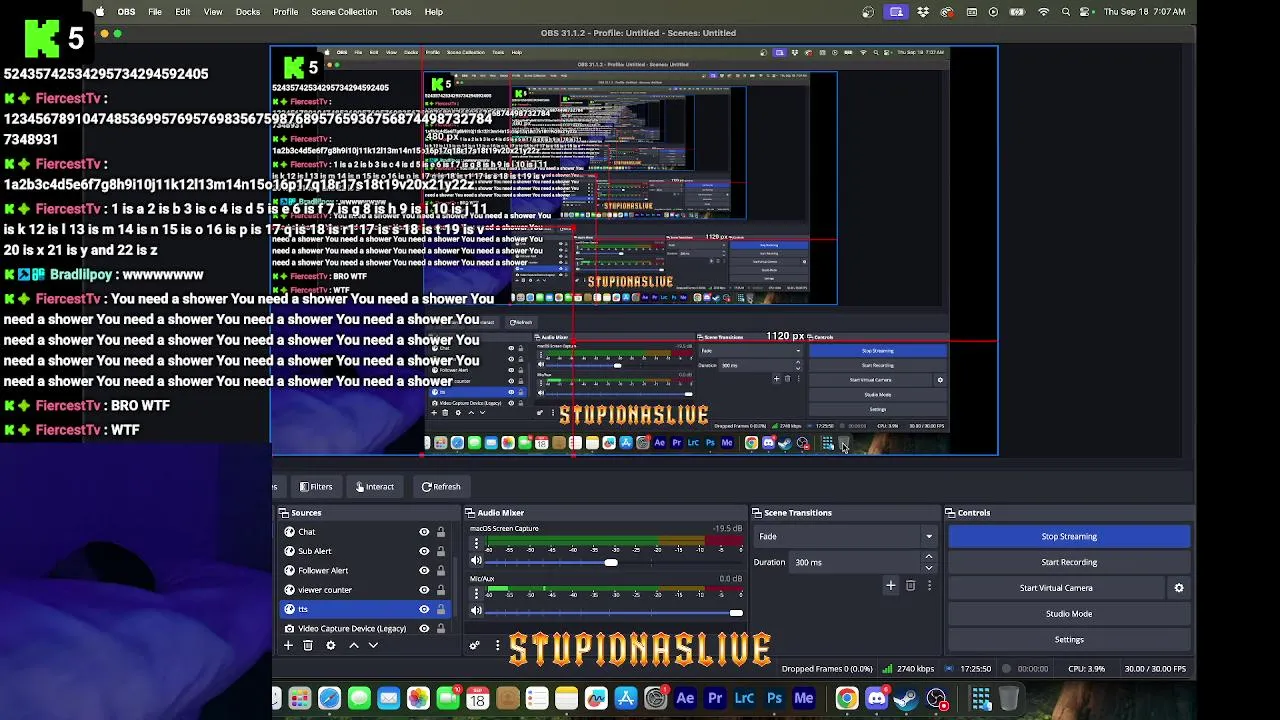Click Filters button above Sources
This screenshot has height=720, width=1280.
(x=316, y=487)
